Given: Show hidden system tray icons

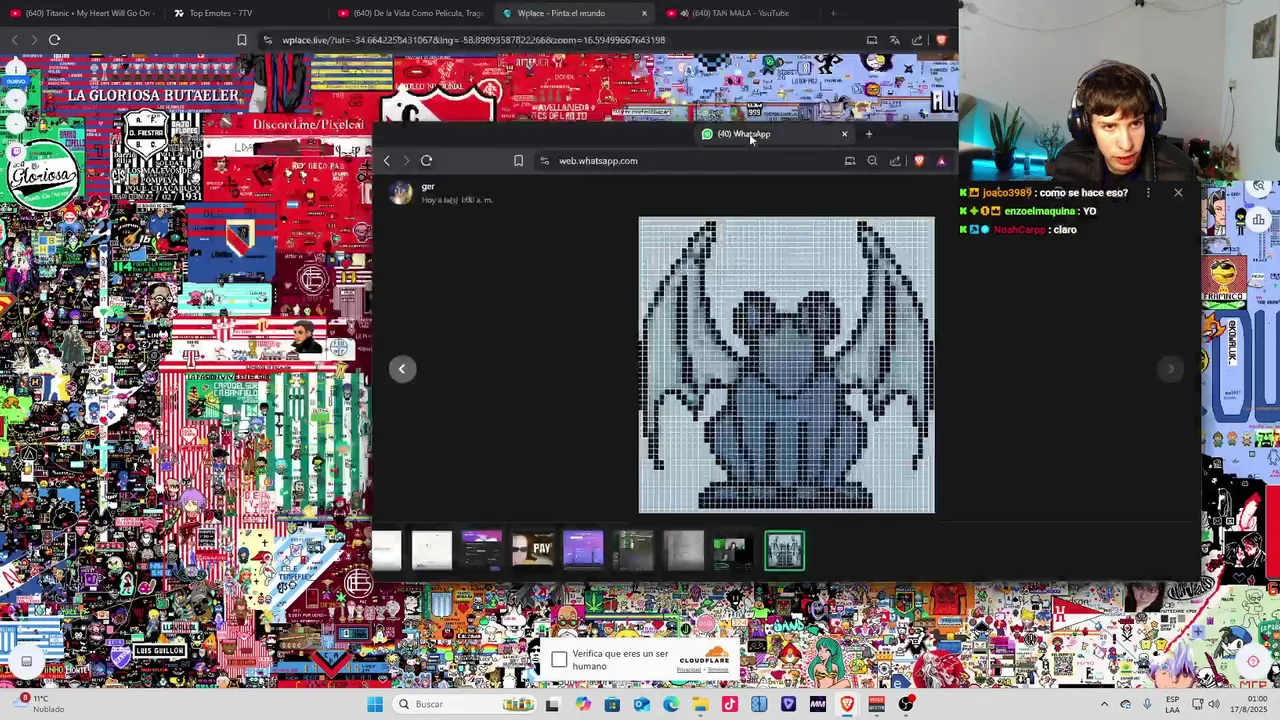Looking at the screenshot, I should point(1104,704).
